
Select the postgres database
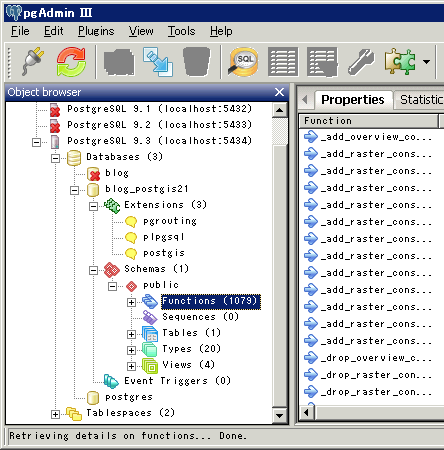click(129, 397)
